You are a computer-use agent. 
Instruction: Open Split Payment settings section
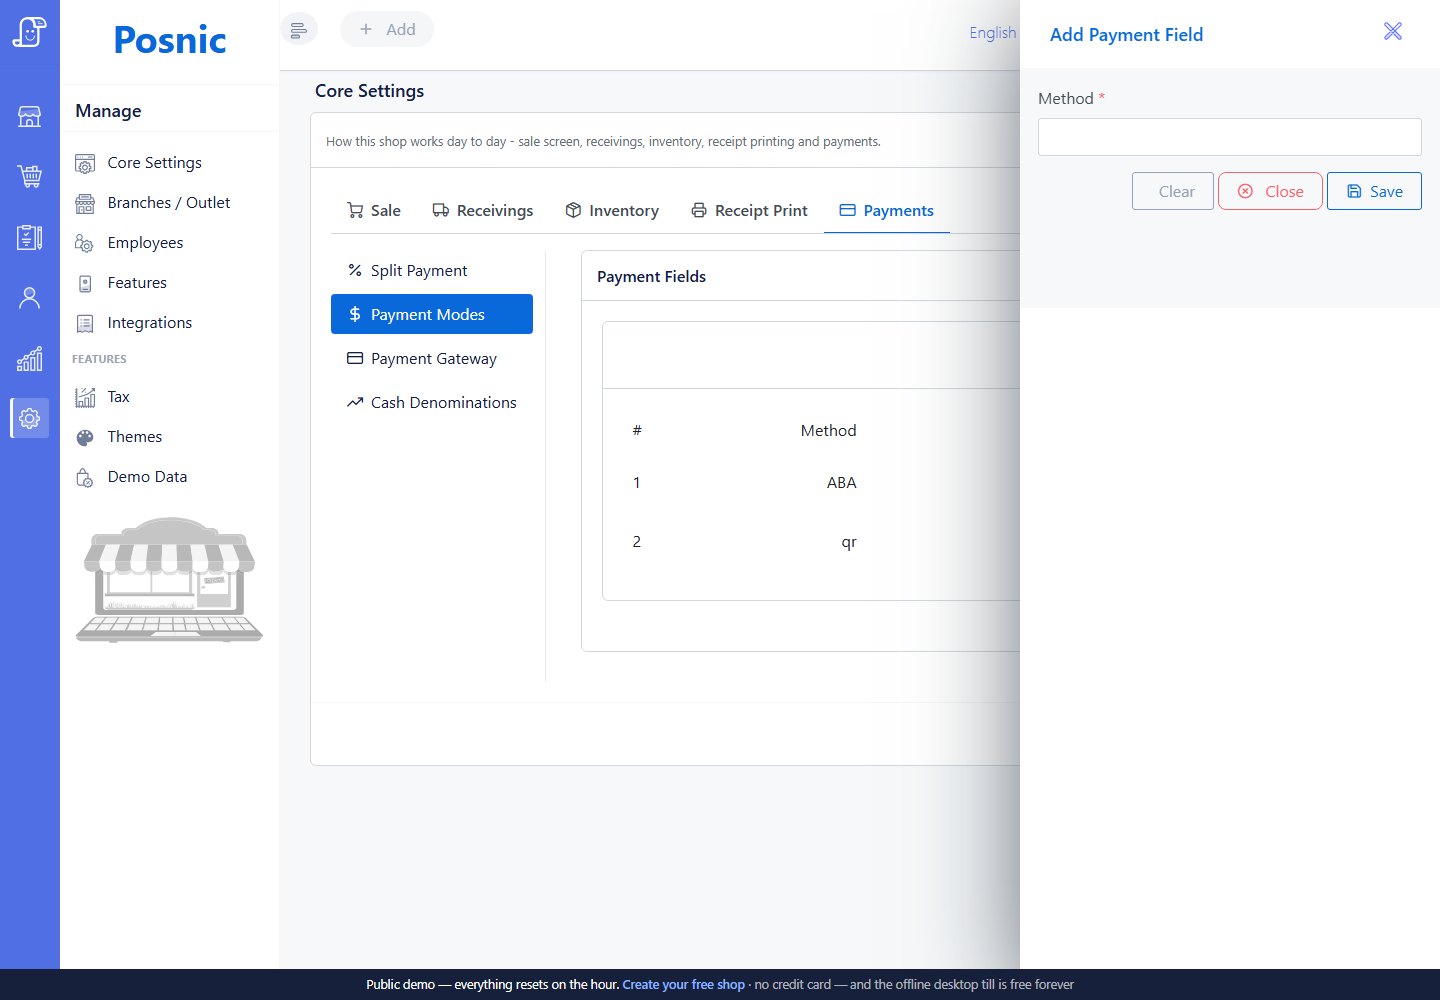432,270
